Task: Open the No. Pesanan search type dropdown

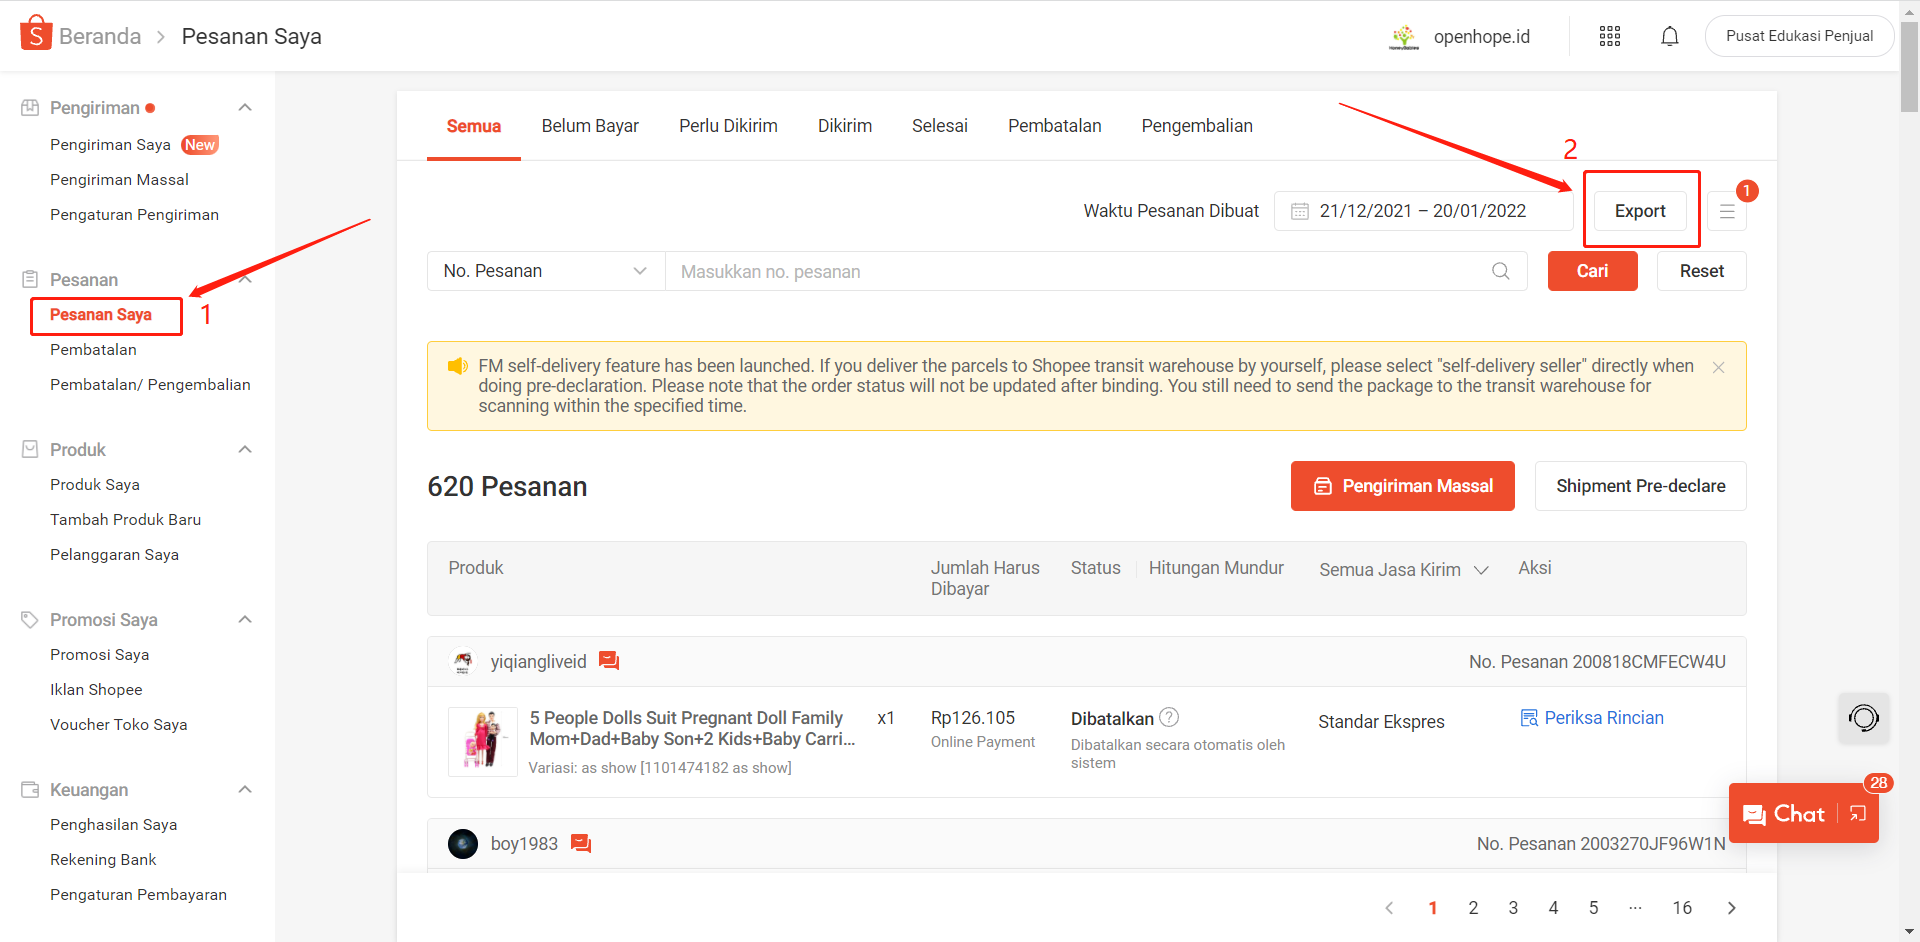Action: click(x=546, y=271)
